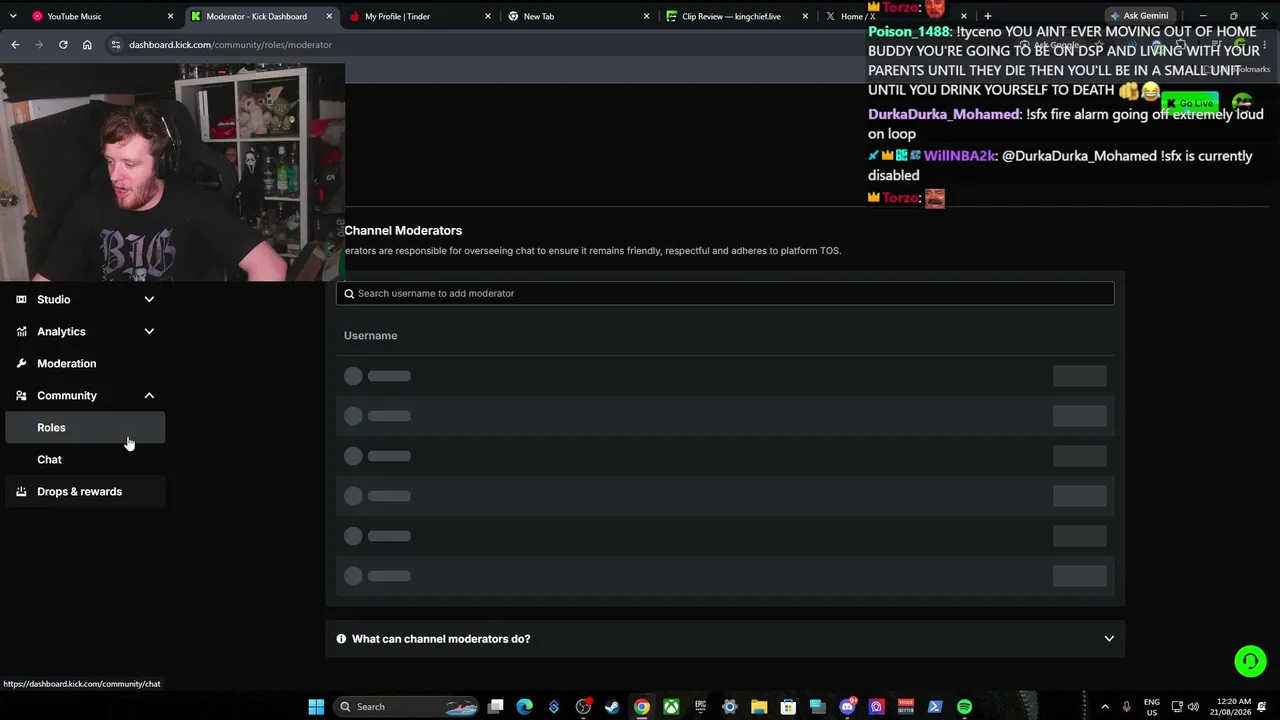Click the Moderation wrench icon
Image resolution: width=1280 pixels, height=720 pixels.
21,363
